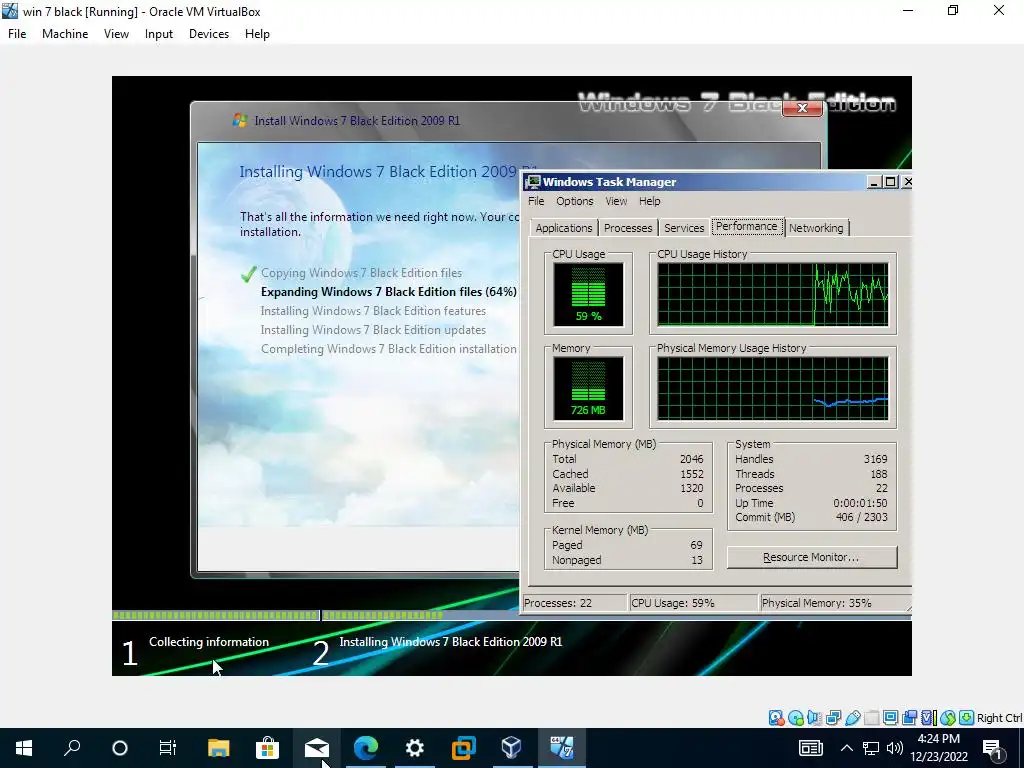Open Microsoft Store from taskbar
The image size is (1024, 768).
267,748
